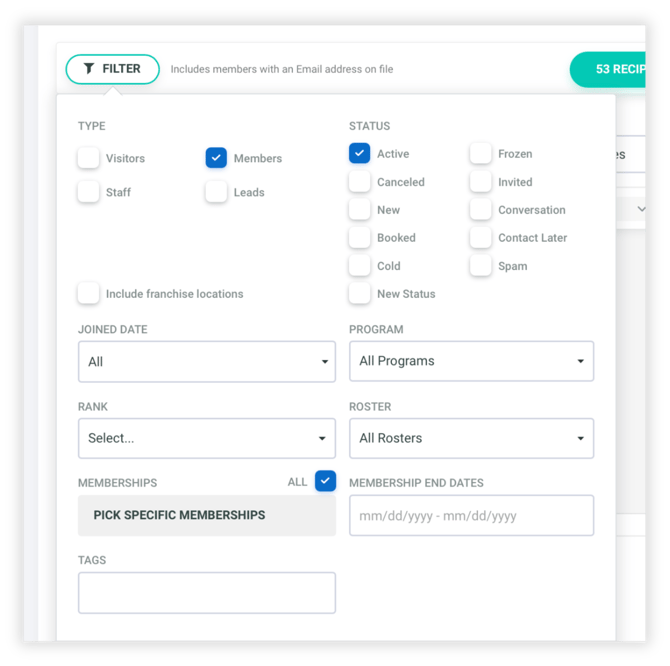670x666 pixels.
Task: Enable Include franchise locations checkbox
Action: click(x=89, y=294)
